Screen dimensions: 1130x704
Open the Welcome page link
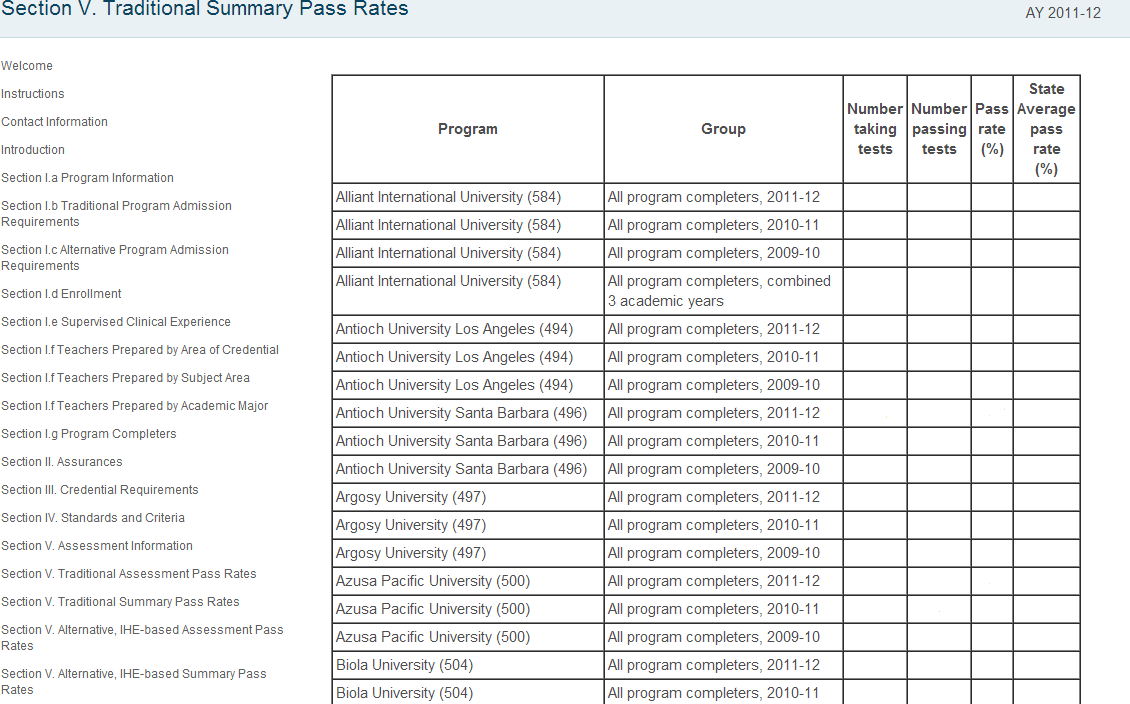click(27, 66)
